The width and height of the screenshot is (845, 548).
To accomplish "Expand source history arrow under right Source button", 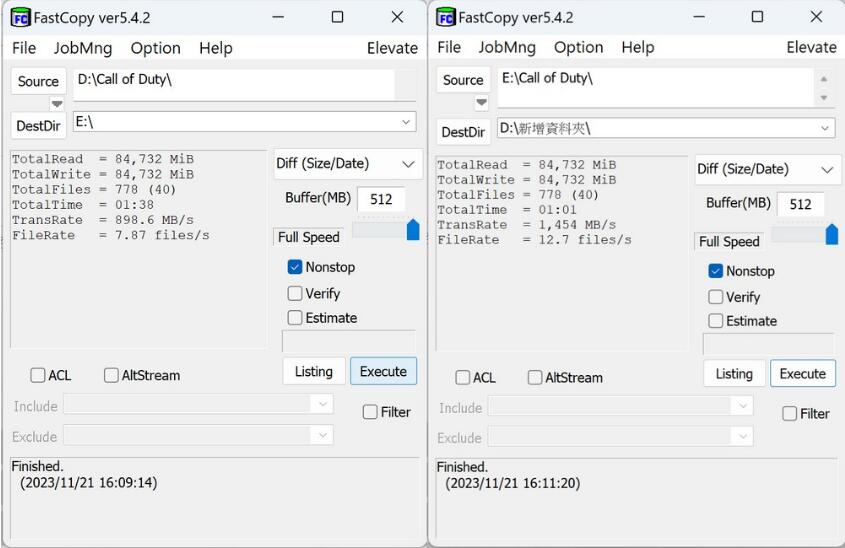I will pos(481,102).
